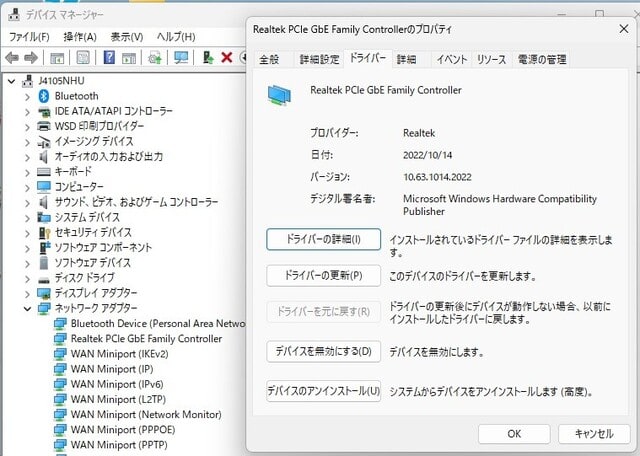Click the オーディオの入力および出力 speaker icon

click(43, 156)
